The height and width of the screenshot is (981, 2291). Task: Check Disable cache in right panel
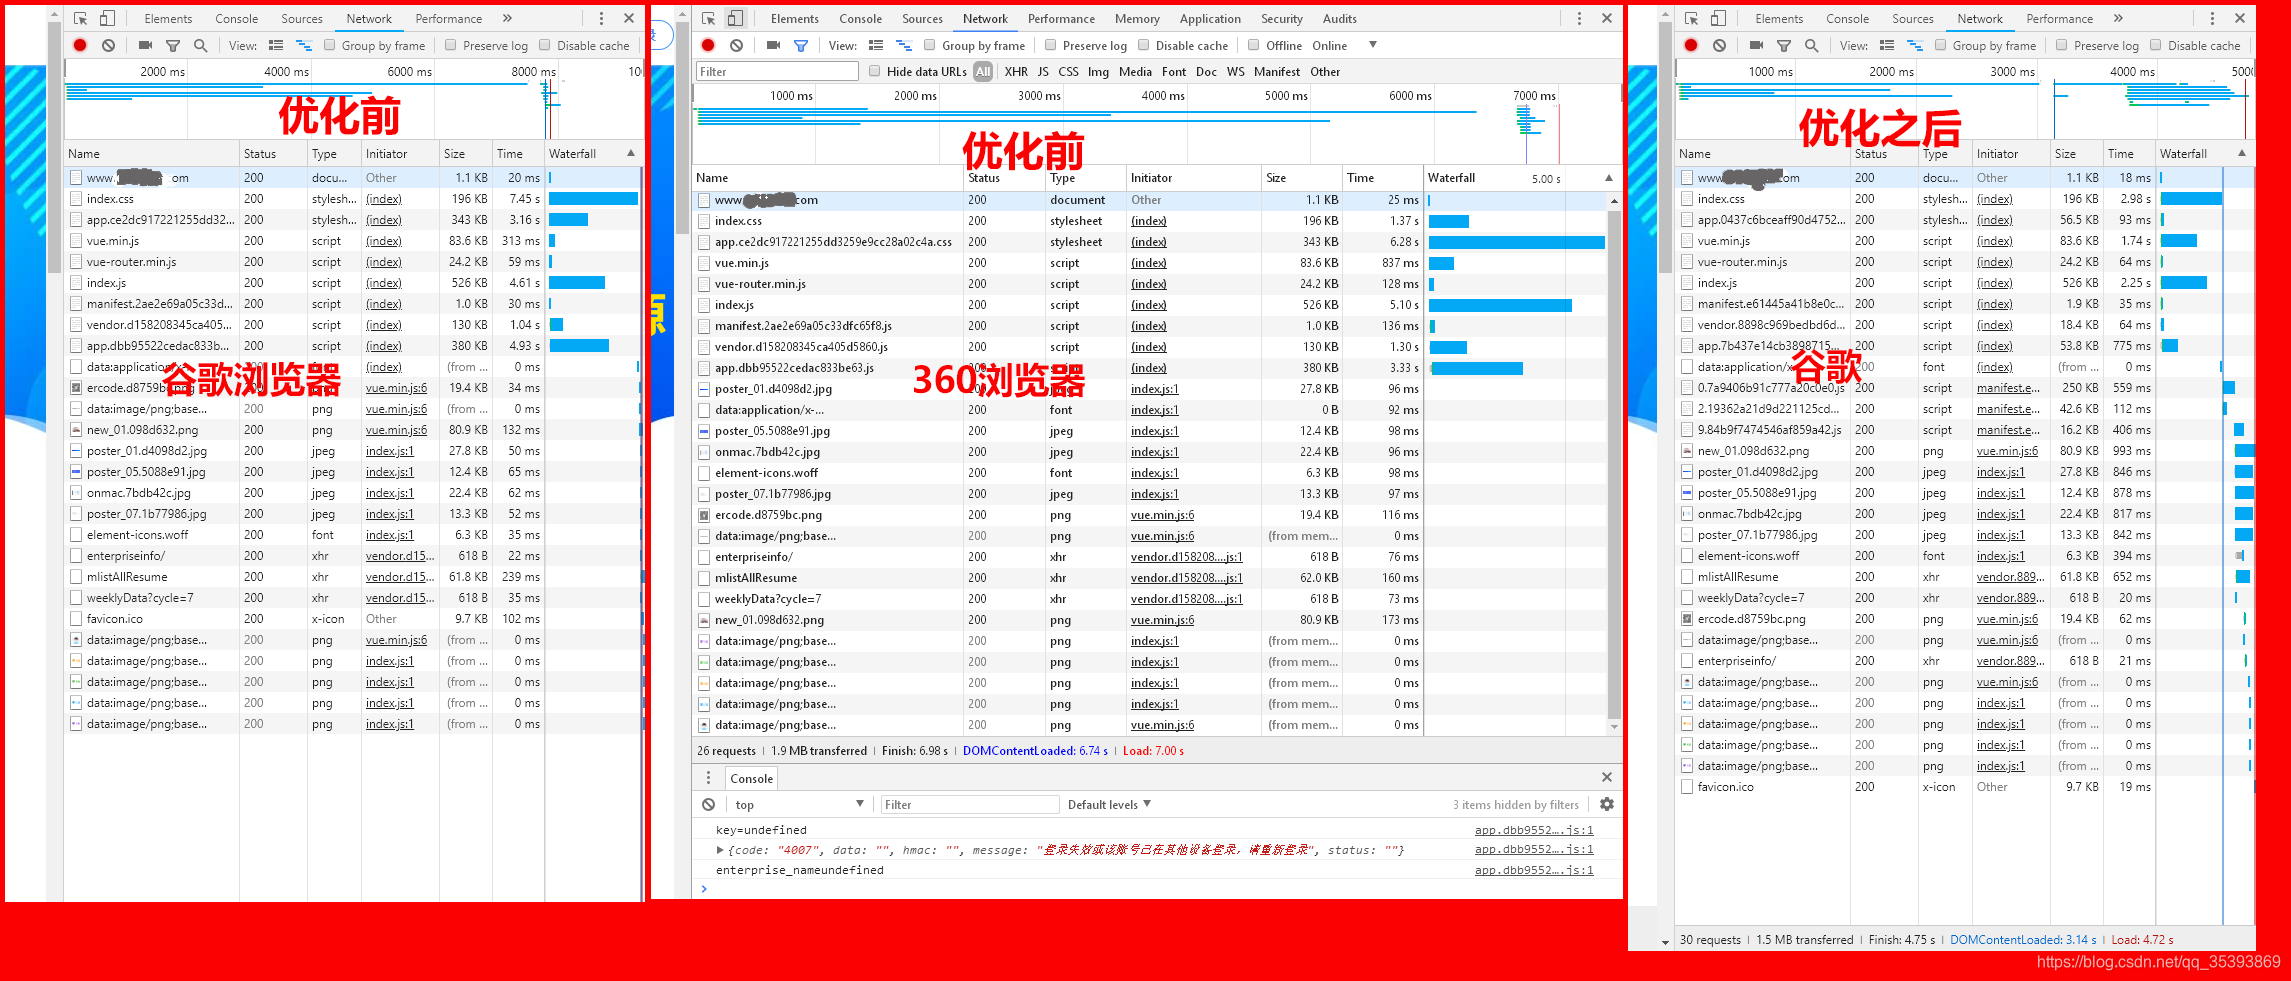[2156, 45]
